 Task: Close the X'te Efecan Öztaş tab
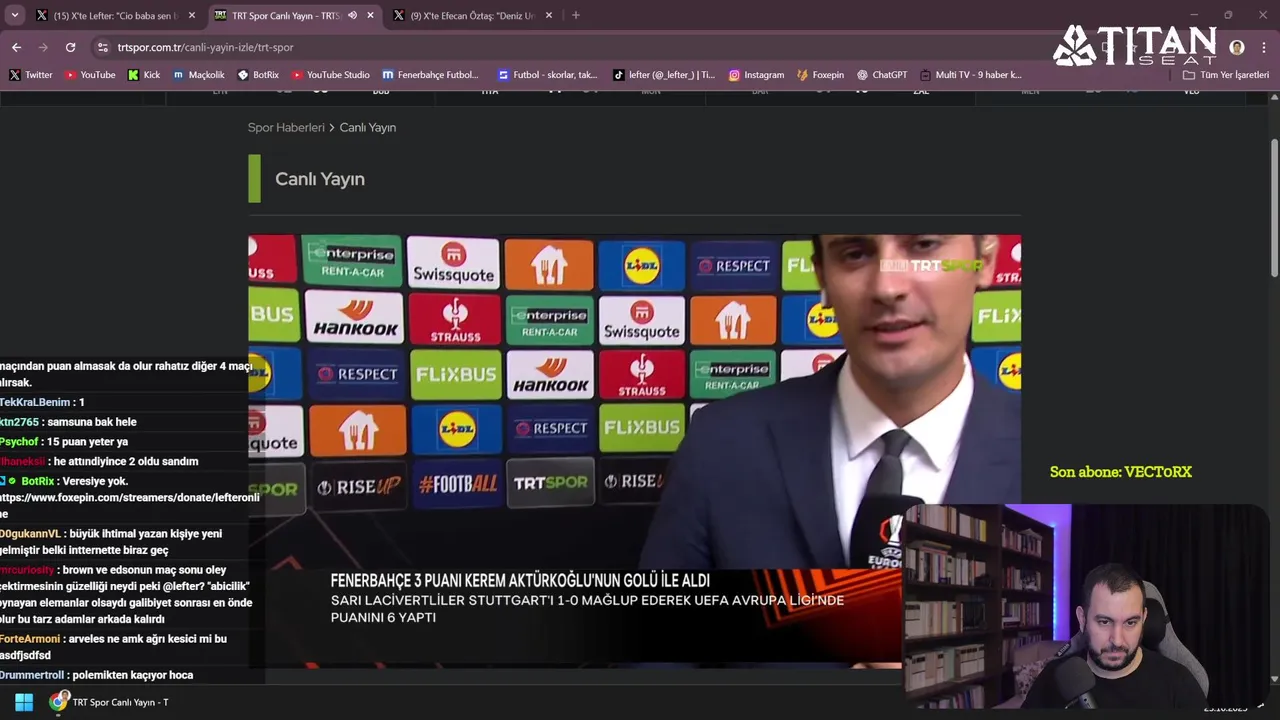tap(548, 15)
